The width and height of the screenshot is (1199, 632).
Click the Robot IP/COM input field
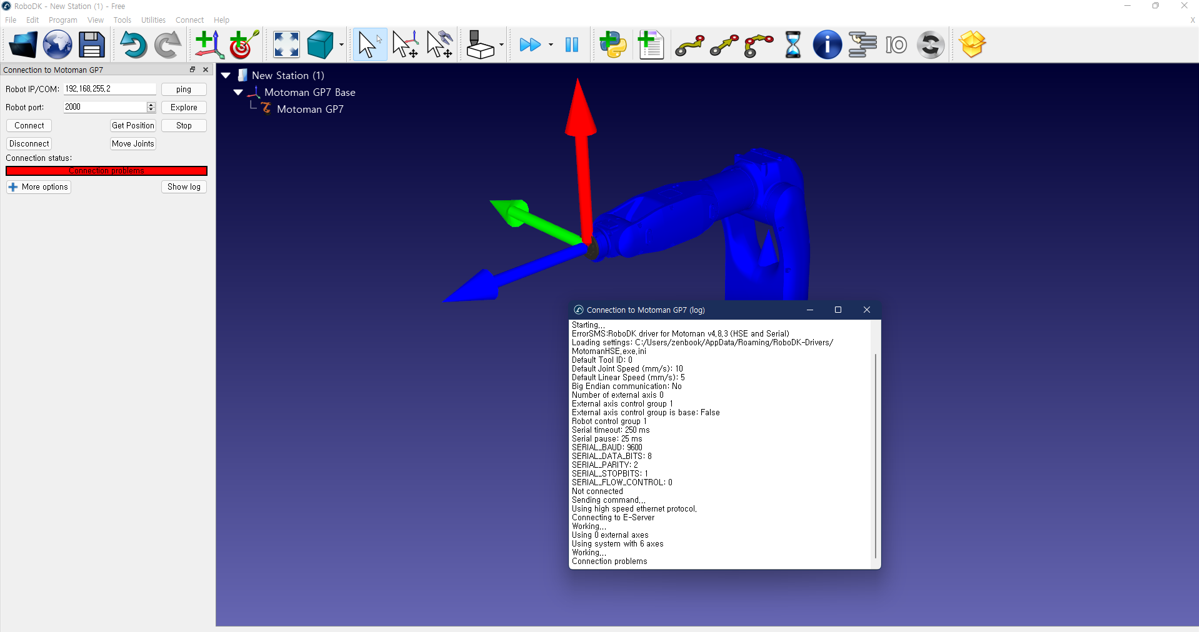coord(109,89)
